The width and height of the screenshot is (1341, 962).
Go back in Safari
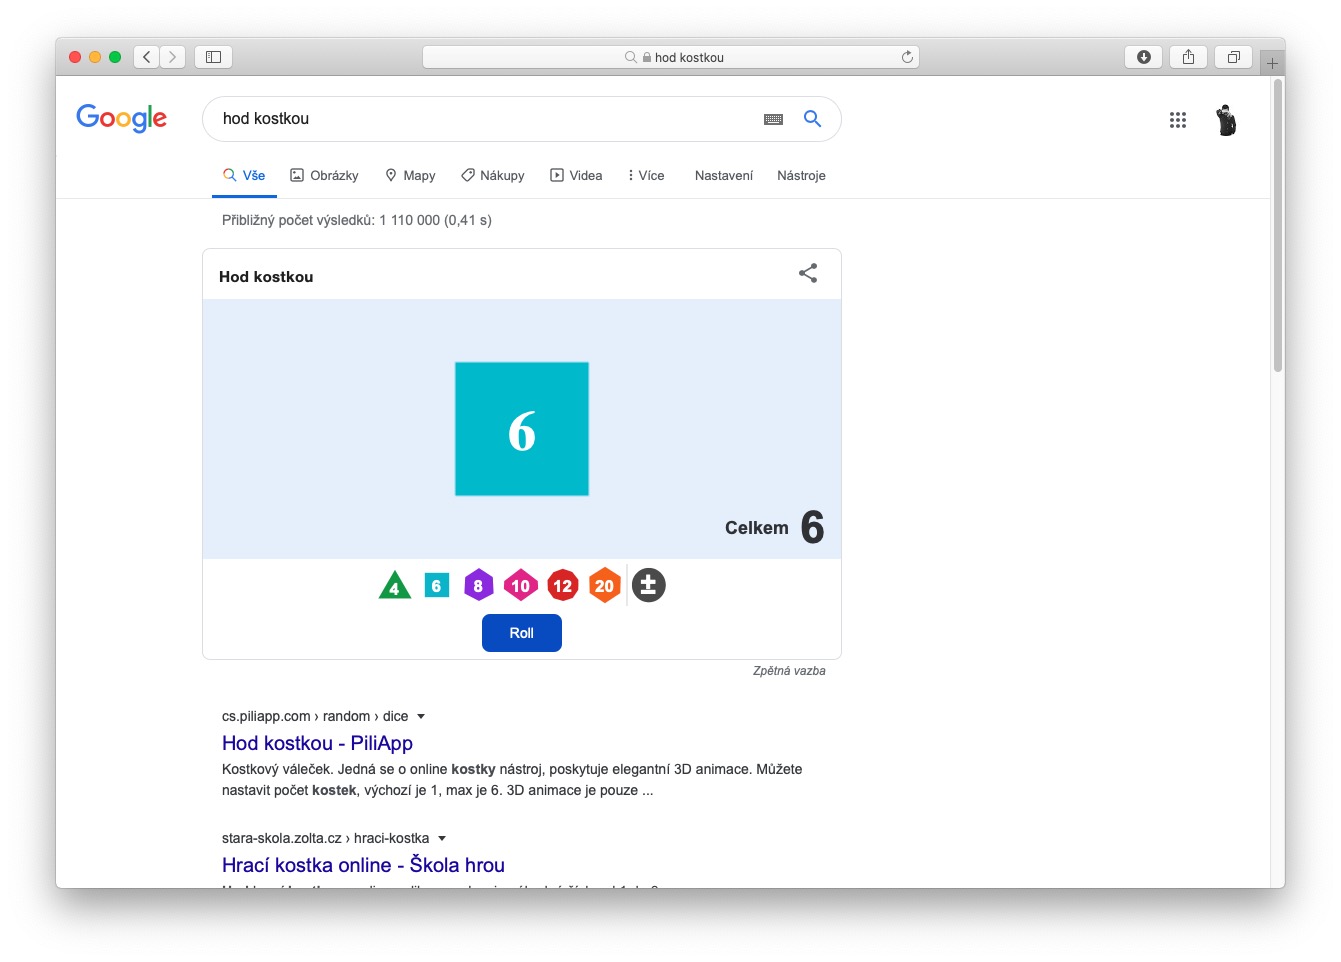pos(146,57)
